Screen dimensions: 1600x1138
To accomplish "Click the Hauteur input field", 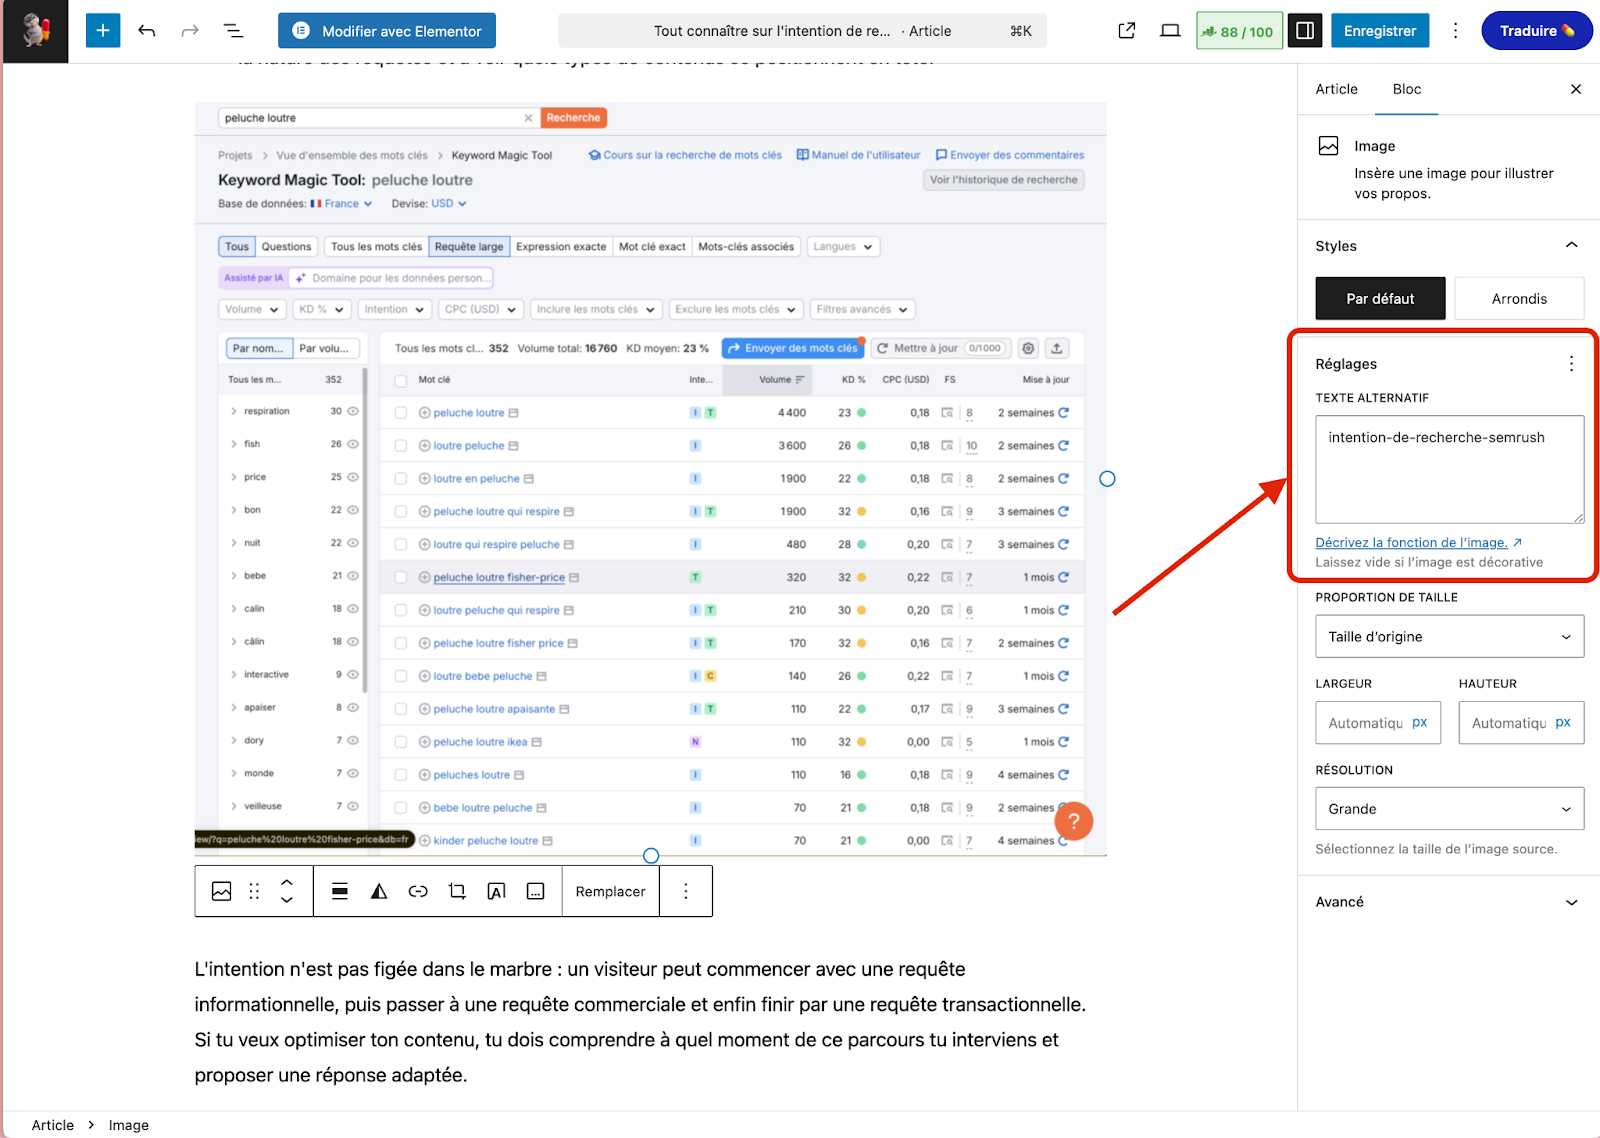I will 1508,723.
